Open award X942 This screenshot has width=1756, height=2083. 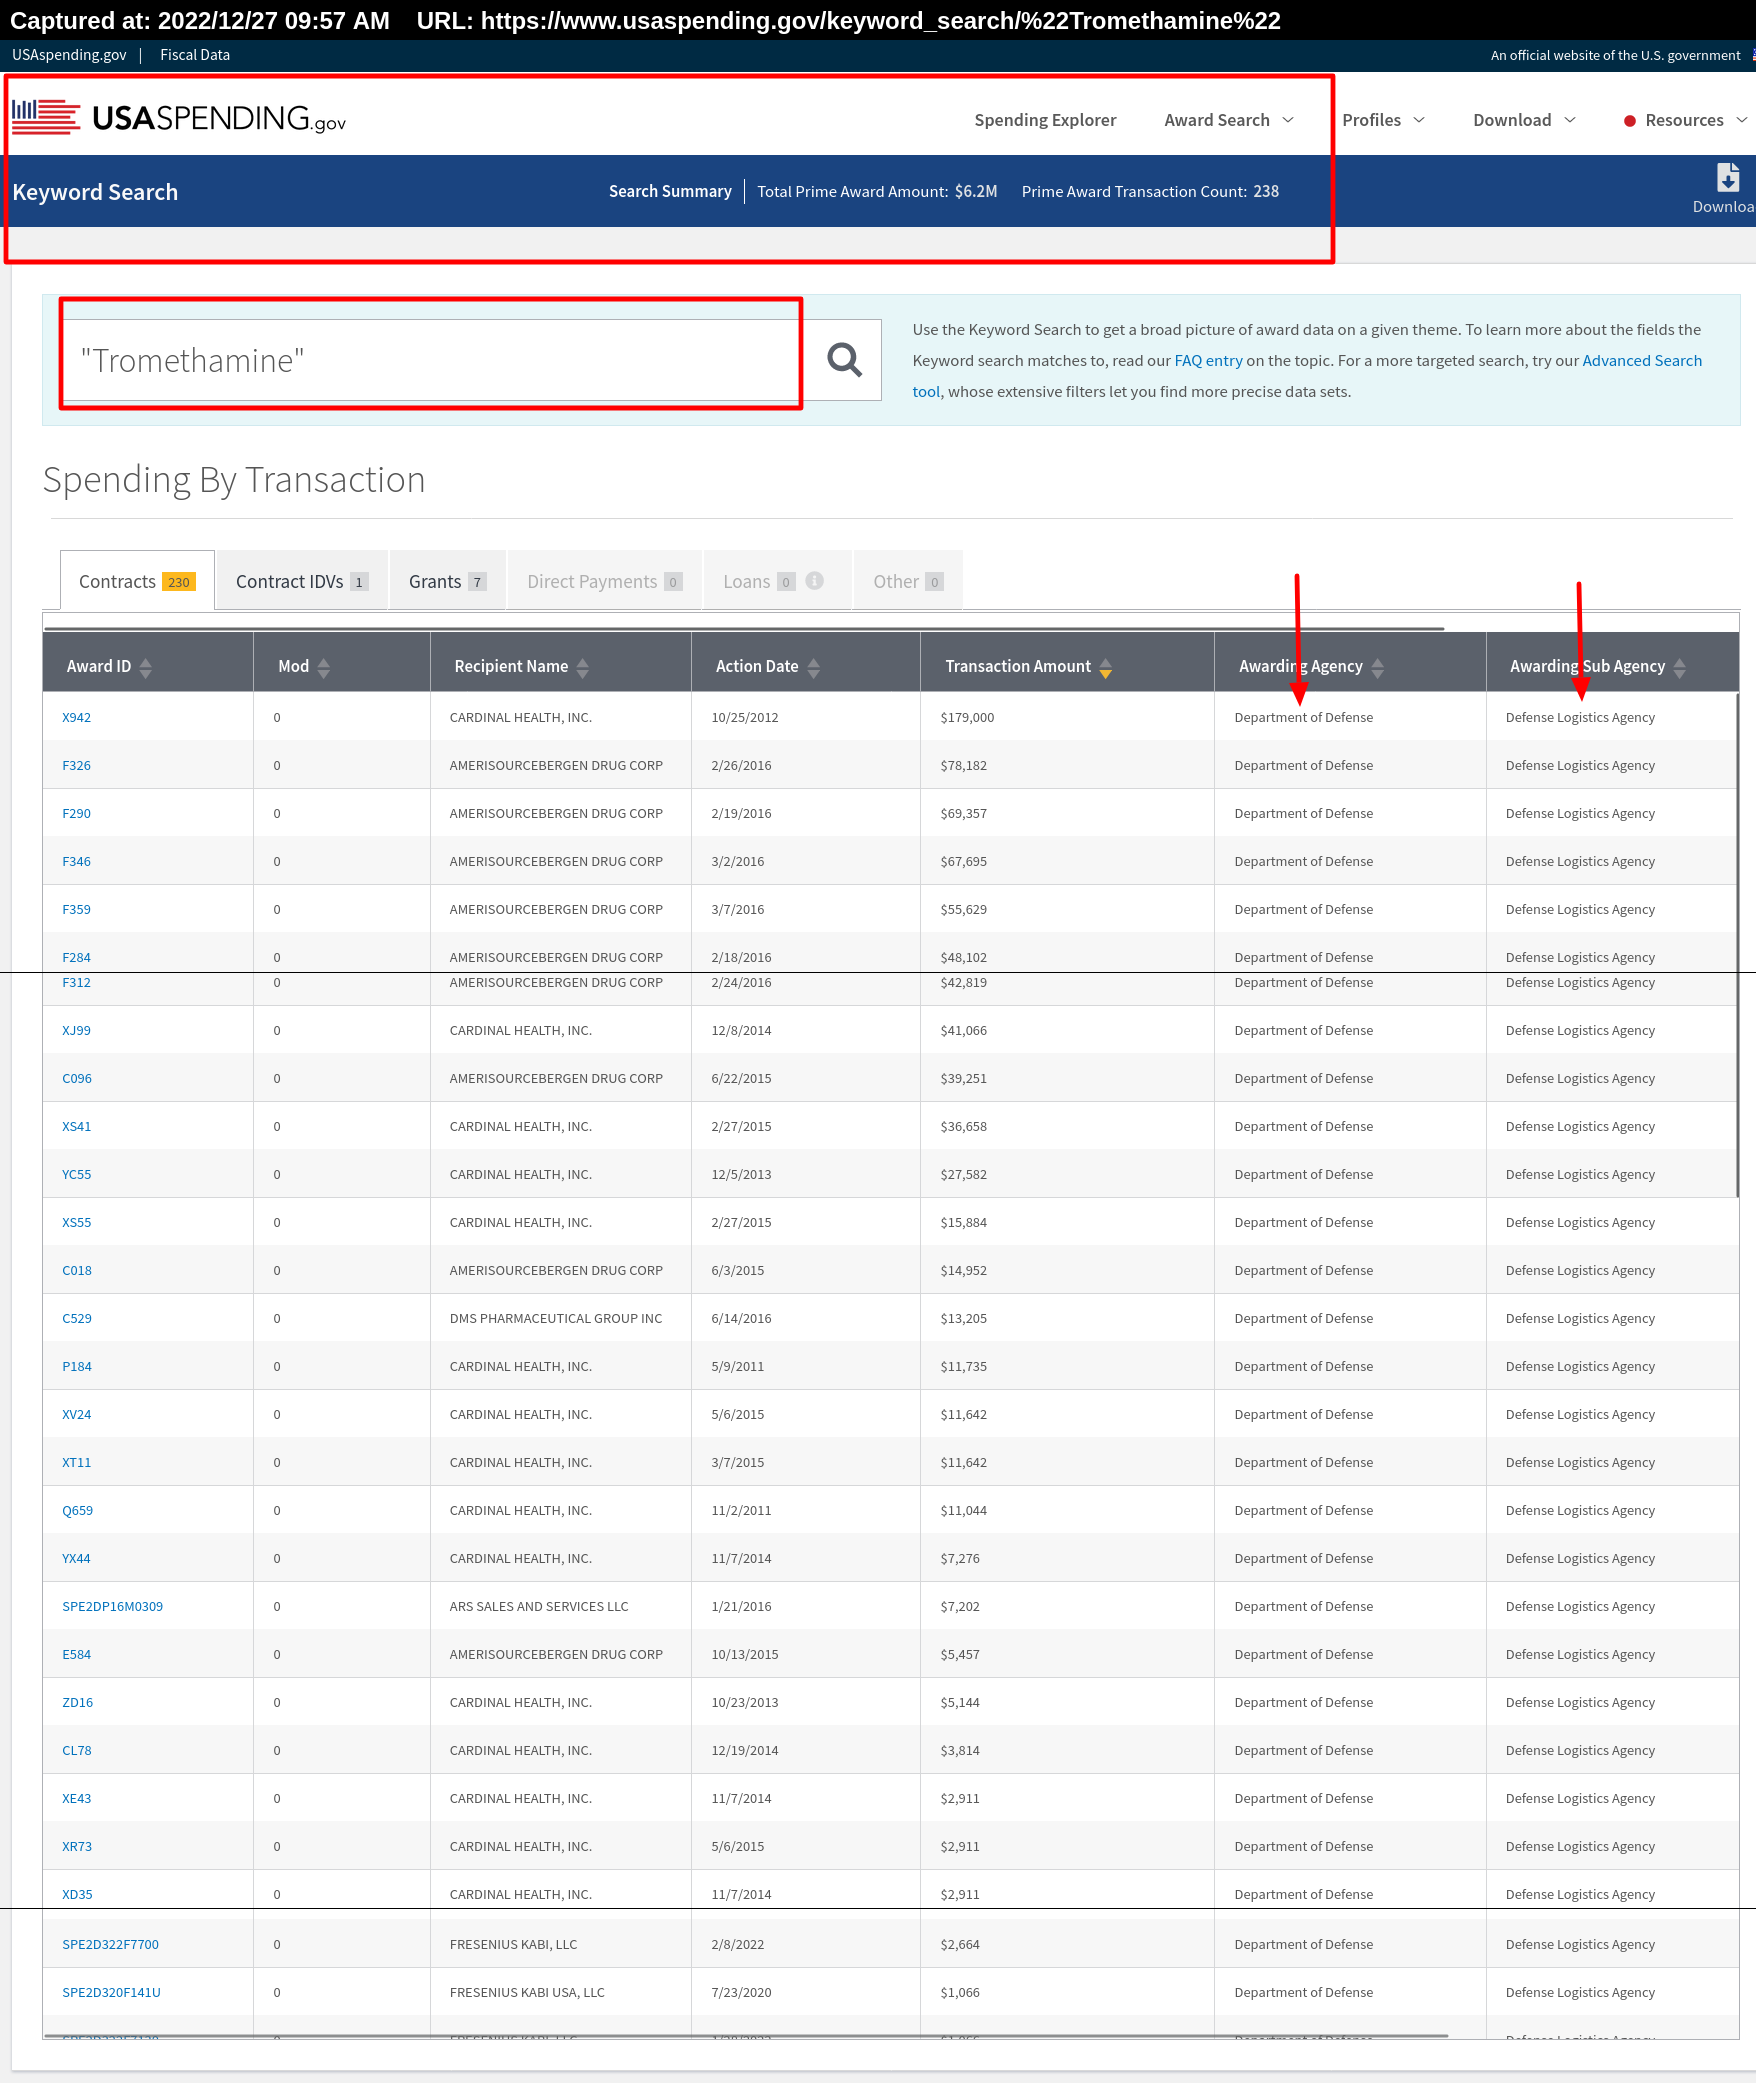[76, 717]
